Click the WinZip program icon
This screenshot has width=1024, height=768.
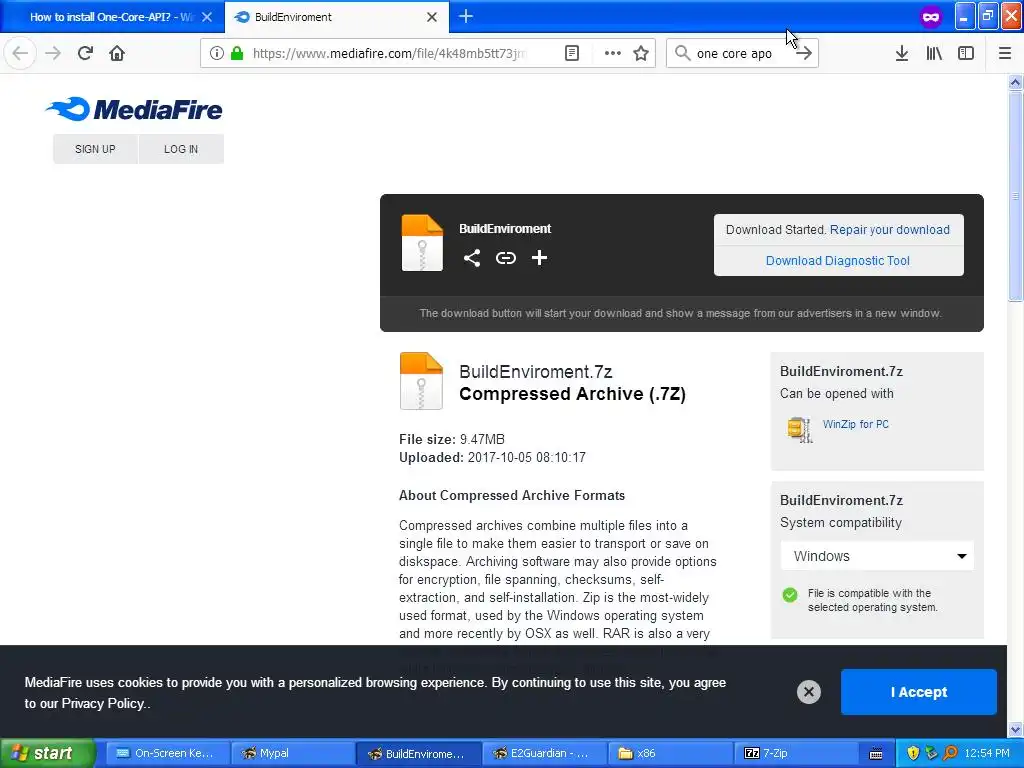tap(799, 430)
